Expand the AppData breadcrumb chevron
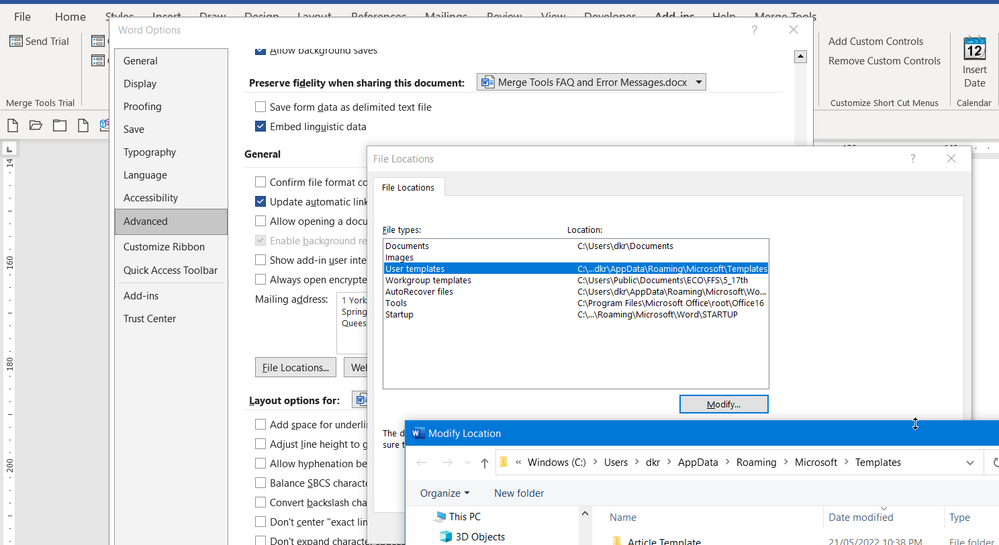999x545 pixels. (728, 463)
